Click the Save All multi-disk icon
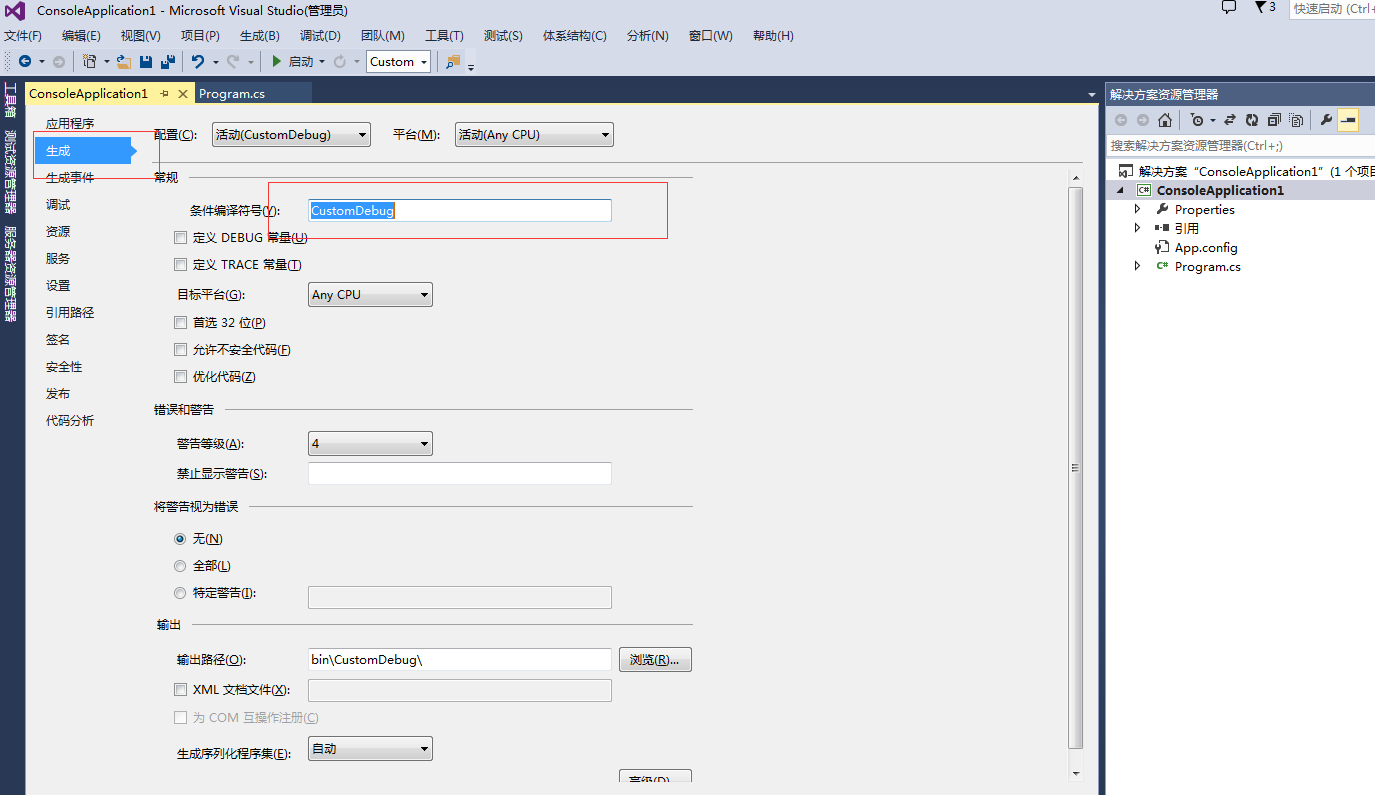The width and height of the screenshot is (1375, 795). [168, 62]
